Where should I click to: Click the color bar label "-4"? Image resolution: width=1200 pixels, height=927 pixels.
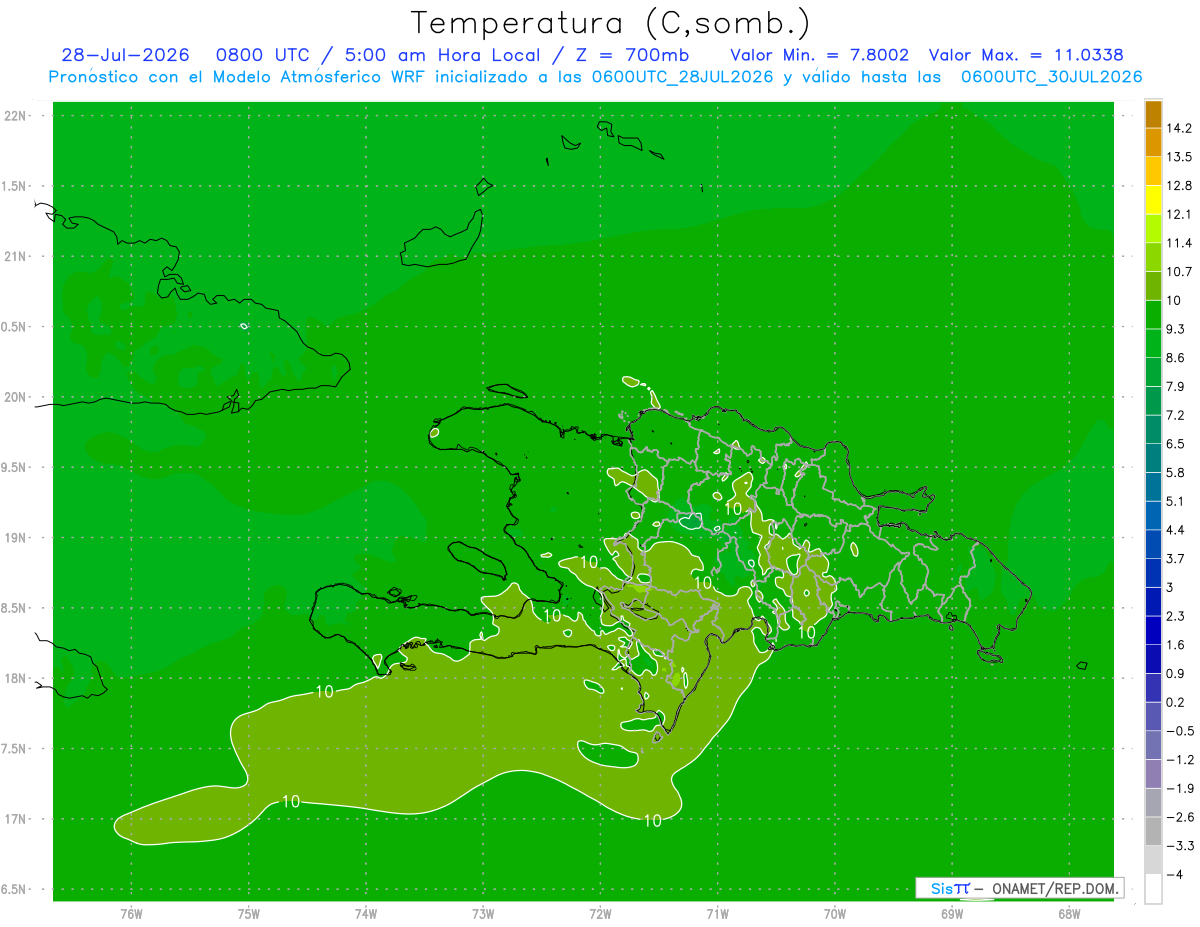coord(1174,875)
